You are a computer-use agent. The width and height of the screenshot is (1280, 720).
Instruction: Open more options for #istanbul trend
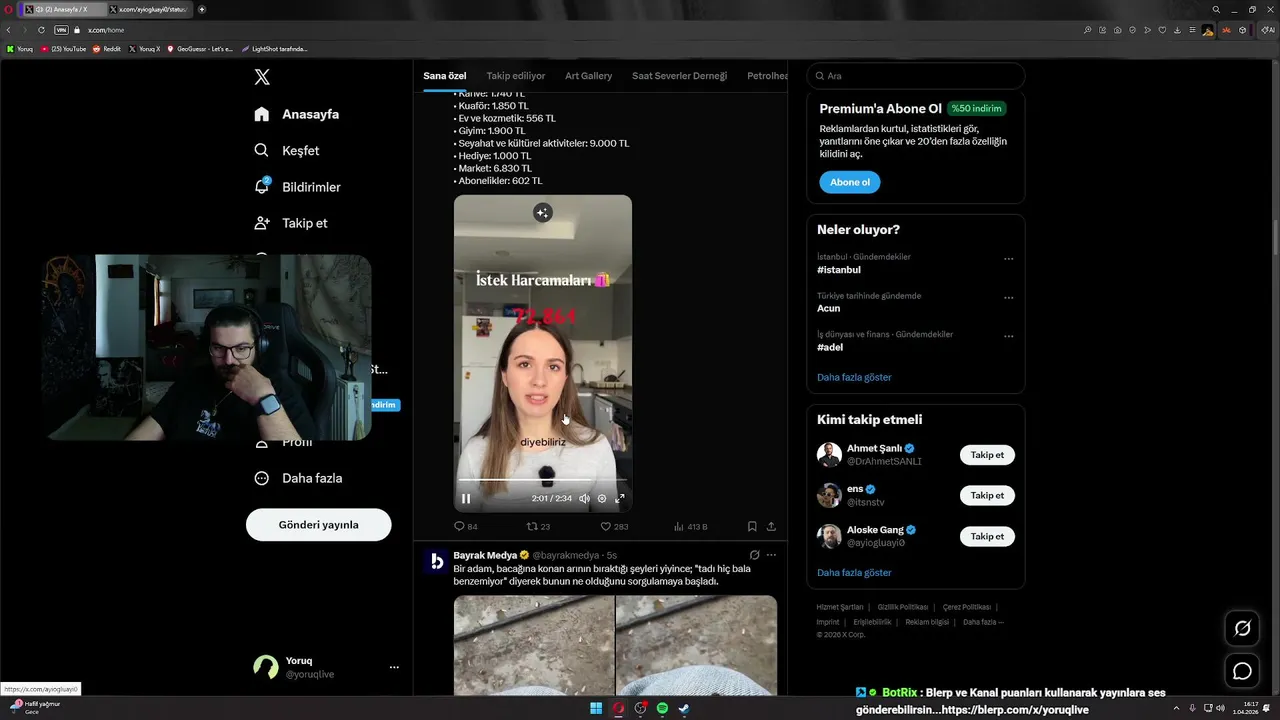pyautogui.click(x=1008, y=259)
